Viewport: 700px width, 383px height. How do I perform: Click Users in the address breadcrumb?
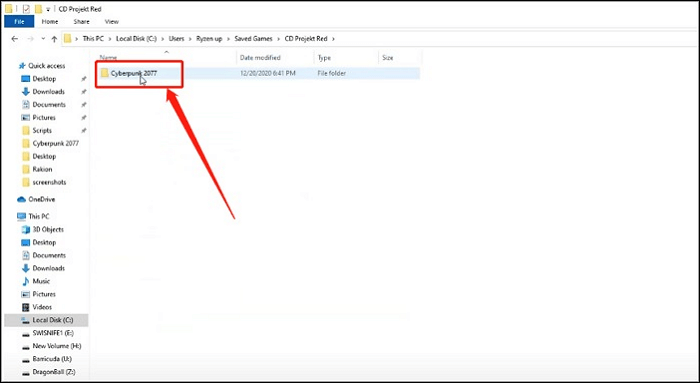click(x=176, y=39)
